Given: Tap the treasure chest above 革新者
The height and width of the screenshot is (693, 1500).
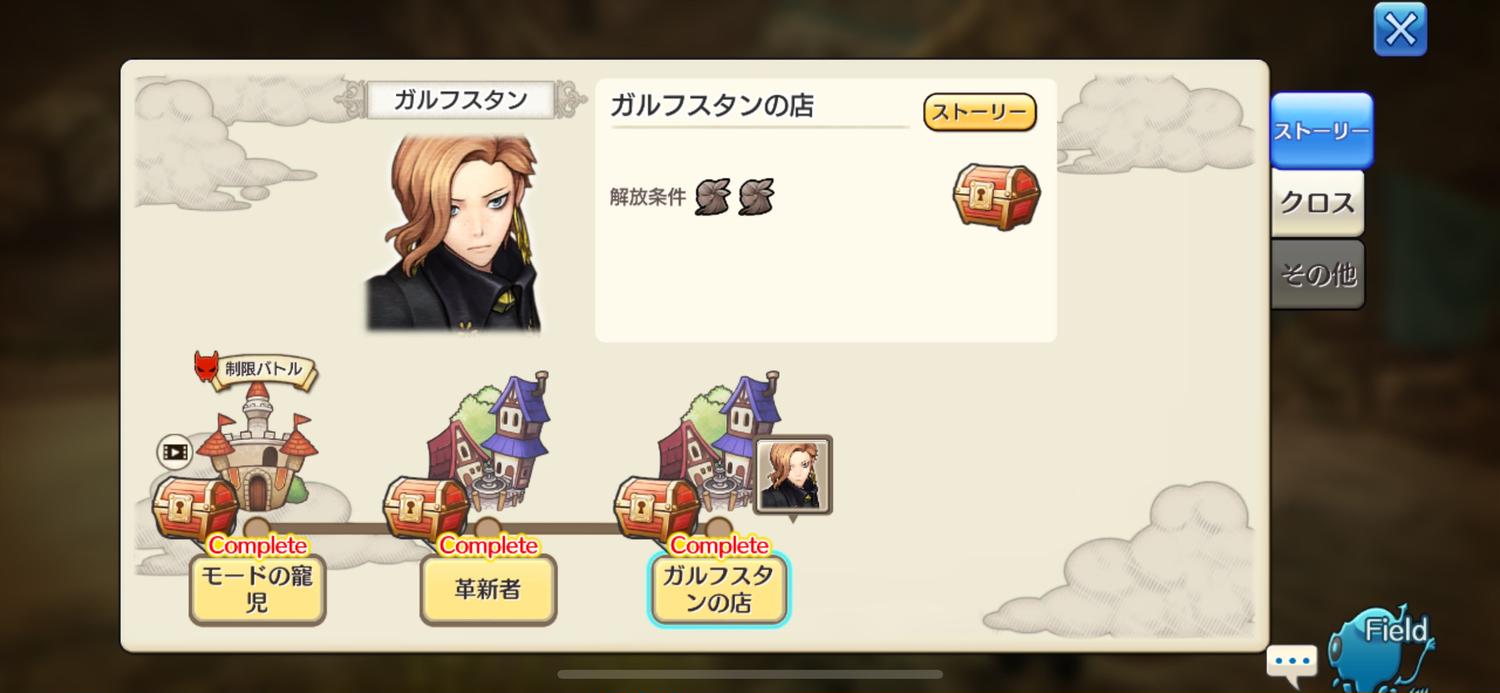Looking at the screenshot, I should pyautogui.click(x=426, y=508).
